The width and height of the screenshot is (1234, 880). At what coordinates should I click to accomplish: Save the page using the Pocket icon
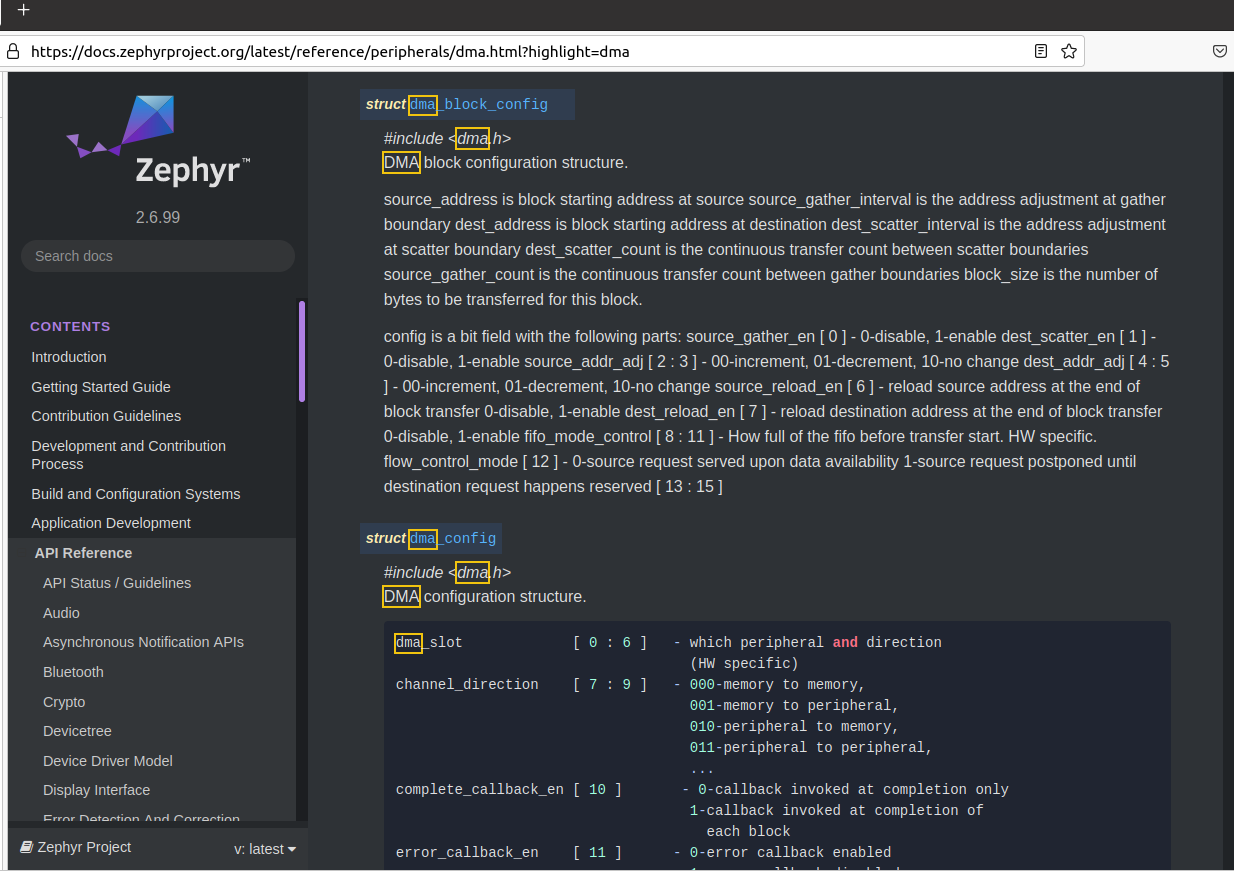click(1219, 51)
